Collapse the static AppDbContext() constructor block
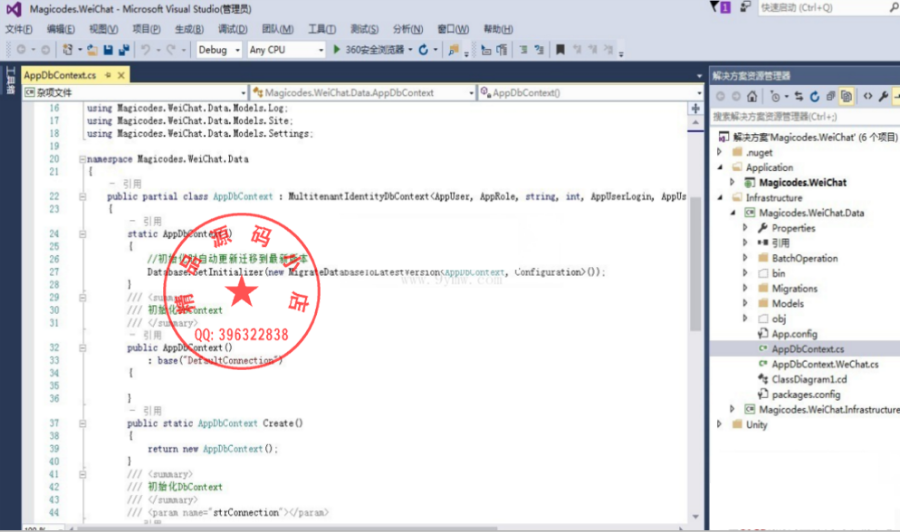Screen dimensions: 900x532 (x=82, y=234)
